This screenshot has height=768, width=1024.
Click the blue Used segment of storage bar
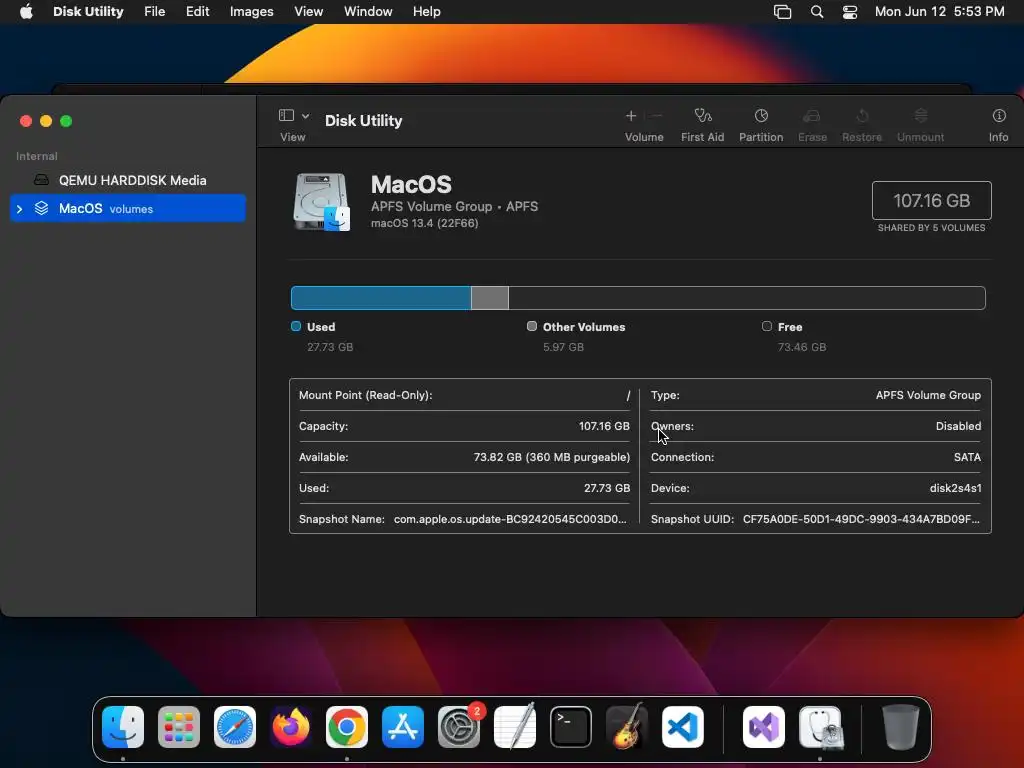381,298
